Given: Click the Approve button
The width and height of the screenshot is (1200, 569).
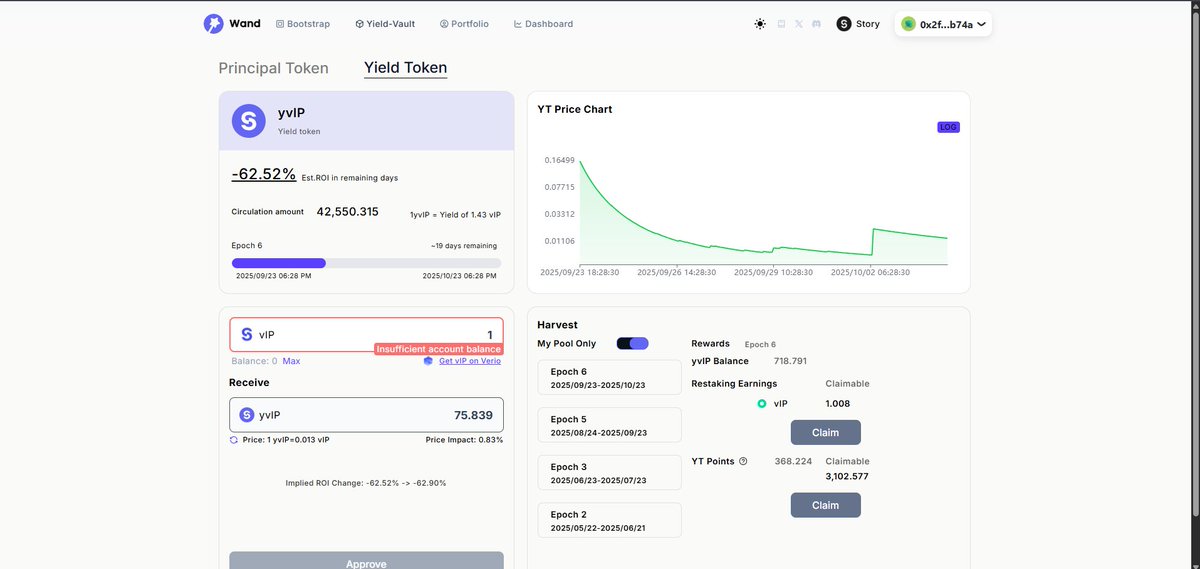Looking at the screenshot, I should click(366, 560).
